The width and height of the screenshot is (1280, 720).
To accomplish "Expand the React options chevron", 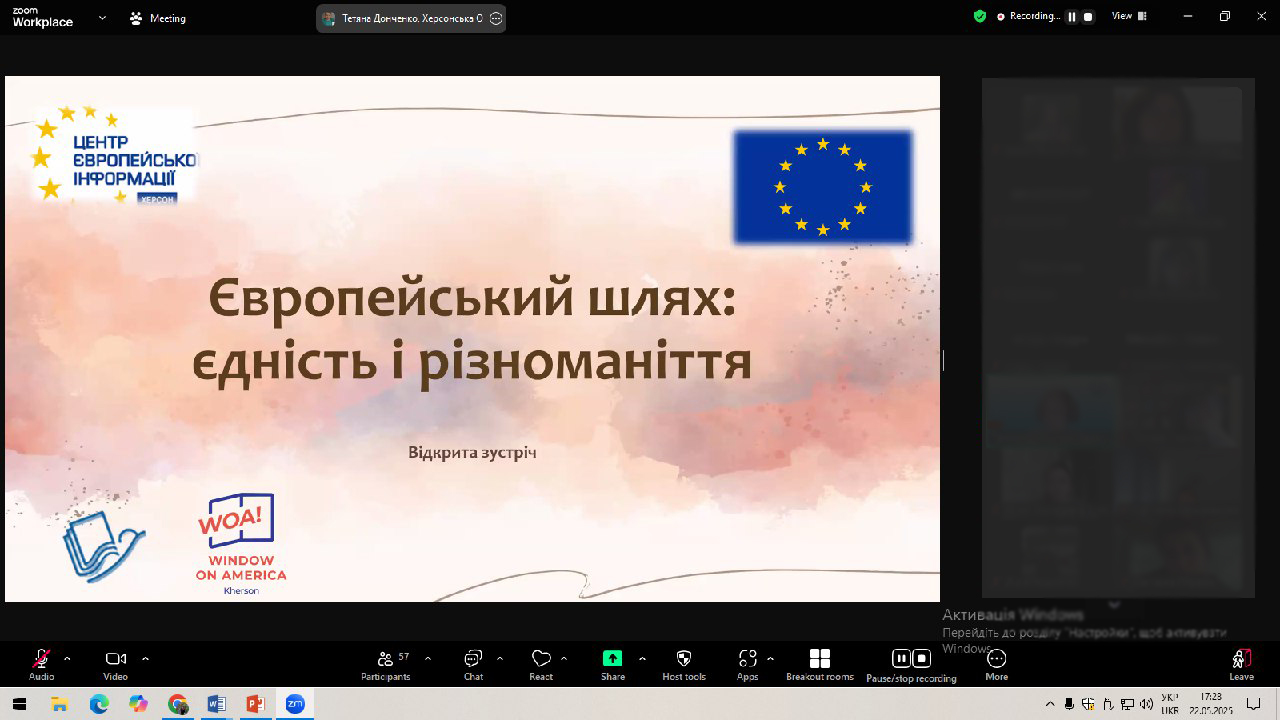I will coord(564,658).
